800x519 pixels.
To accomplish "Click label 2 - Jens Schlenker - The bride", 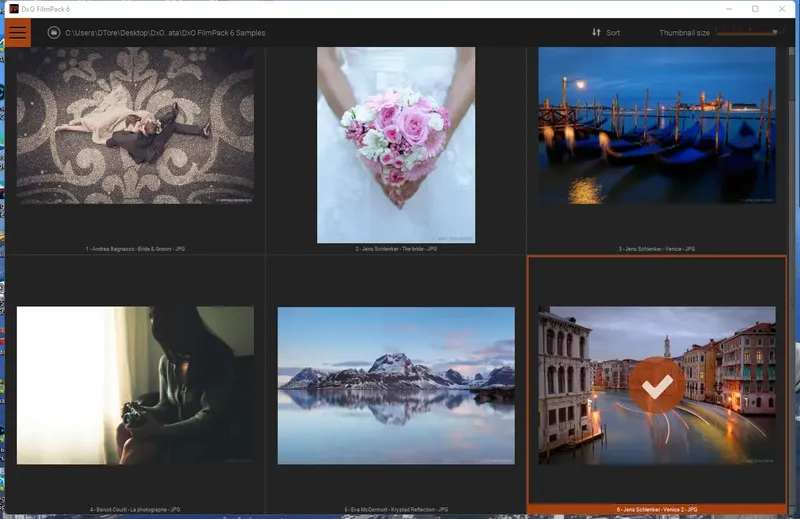I will pos(396,249).
